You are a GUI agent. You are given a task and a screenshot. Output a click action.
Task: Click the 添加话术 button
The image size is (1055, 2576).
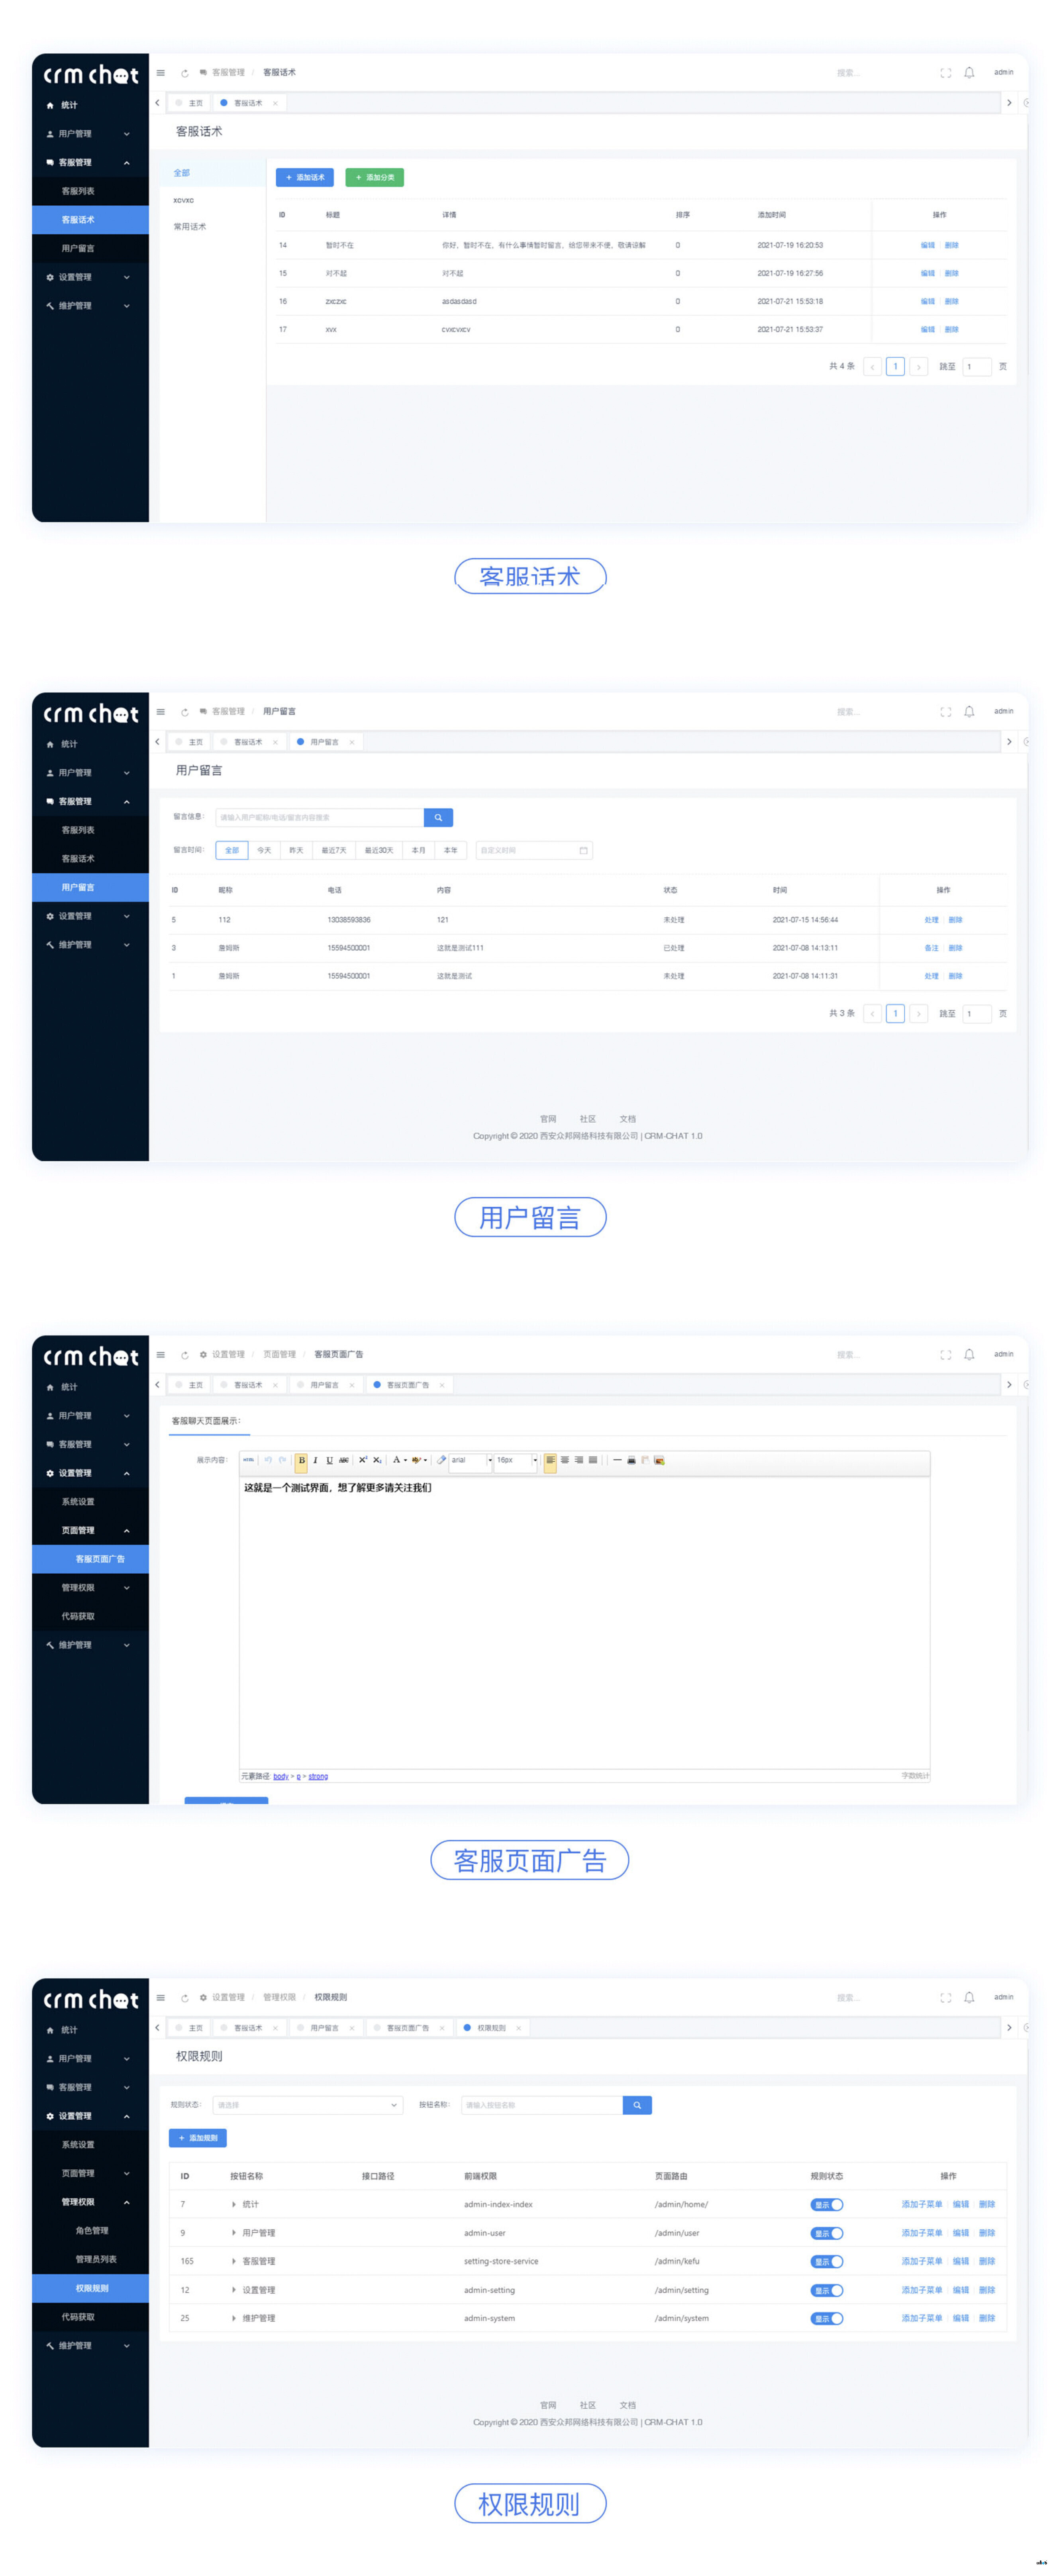point(305,177)
